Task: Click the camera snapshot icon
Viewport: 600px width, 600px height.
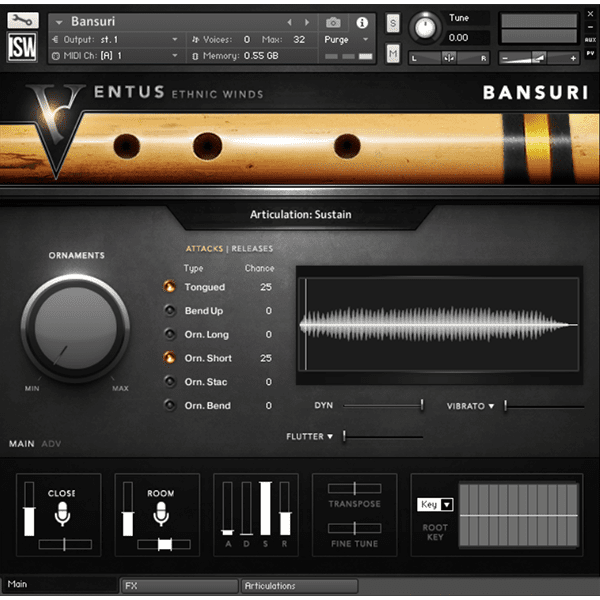Action: [333, 22]
